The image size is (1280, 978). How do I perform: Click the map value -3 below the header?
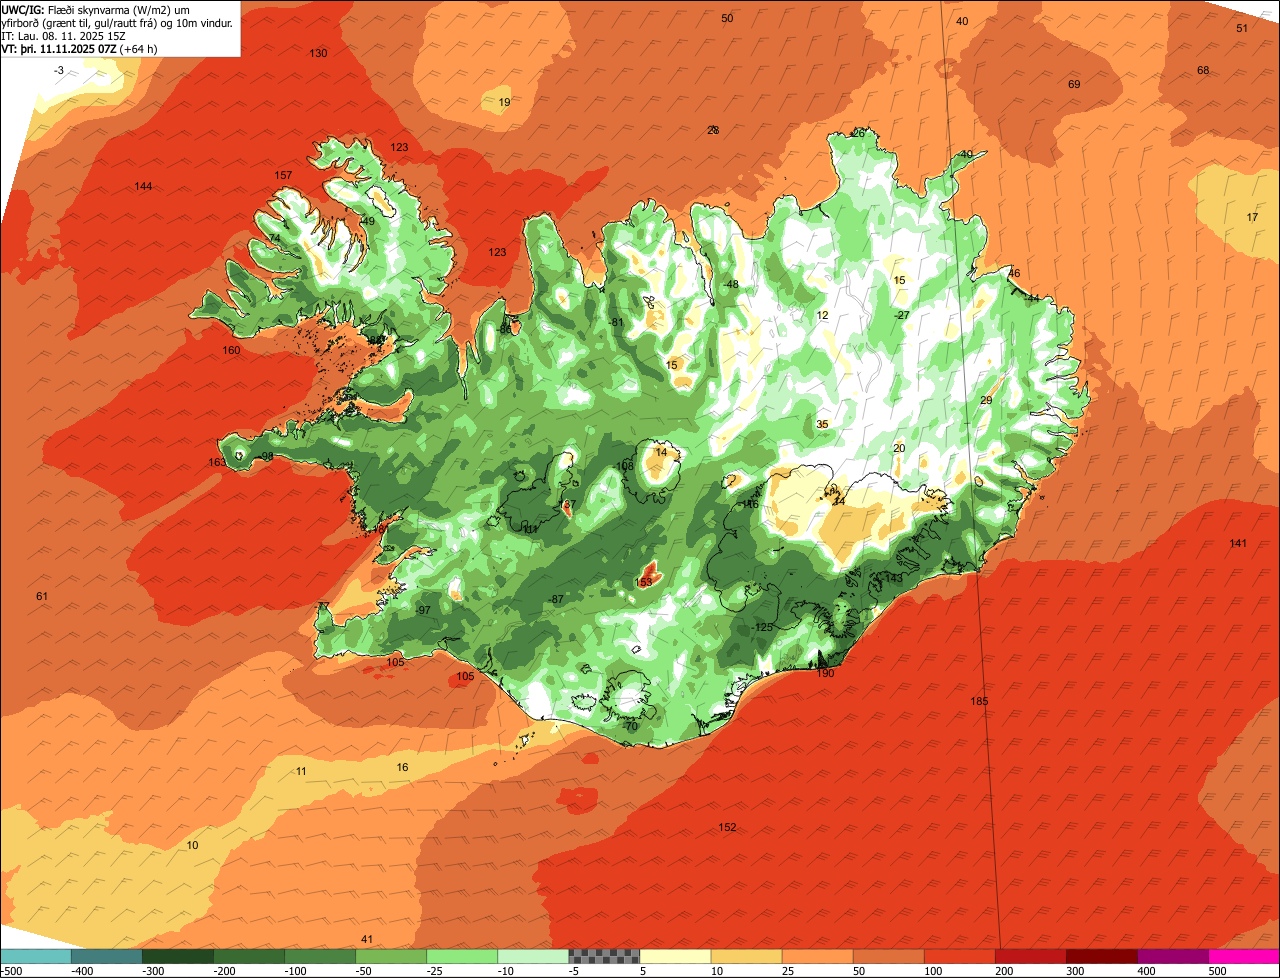click(x=59, y=71)
